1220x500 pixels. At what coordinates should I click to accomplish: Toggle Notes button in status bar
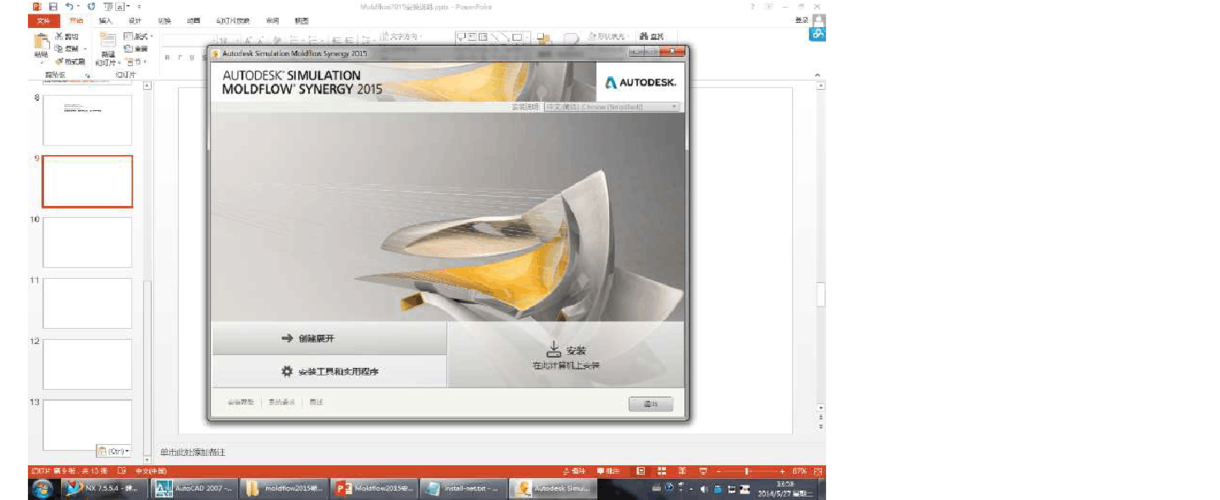click(576, 470)
